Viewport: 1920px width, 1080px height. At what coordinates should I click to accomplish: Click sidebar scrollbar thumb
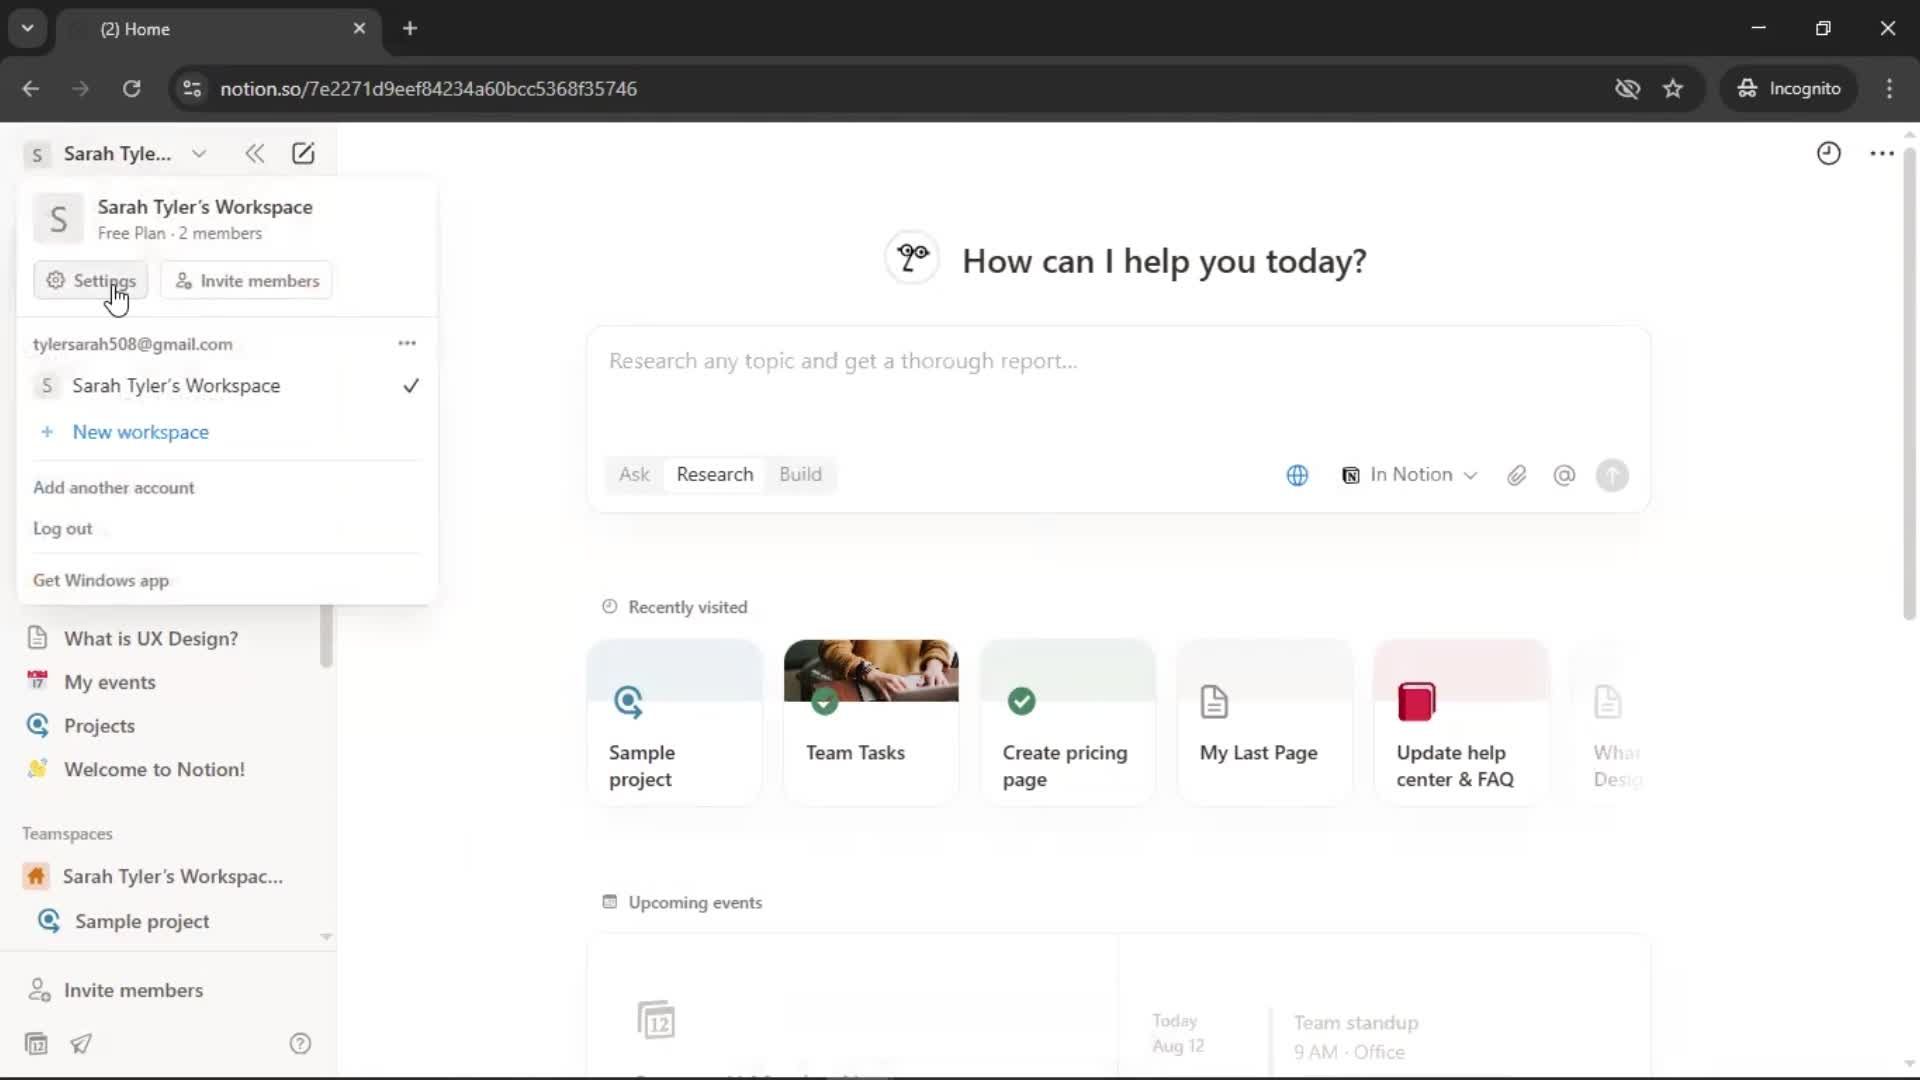(x=325, y=636)
